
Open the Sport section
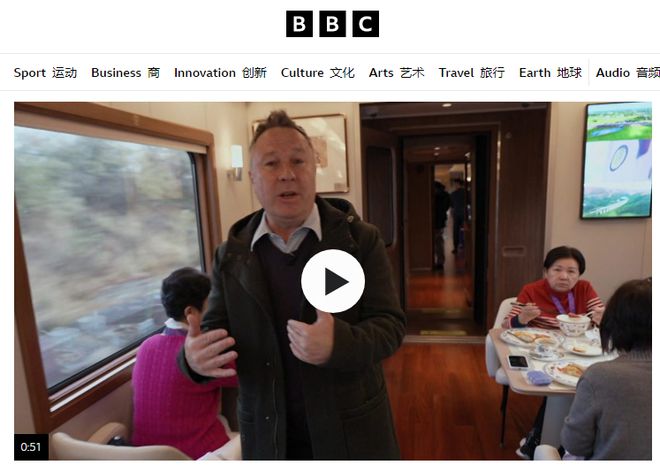(45, 73)
